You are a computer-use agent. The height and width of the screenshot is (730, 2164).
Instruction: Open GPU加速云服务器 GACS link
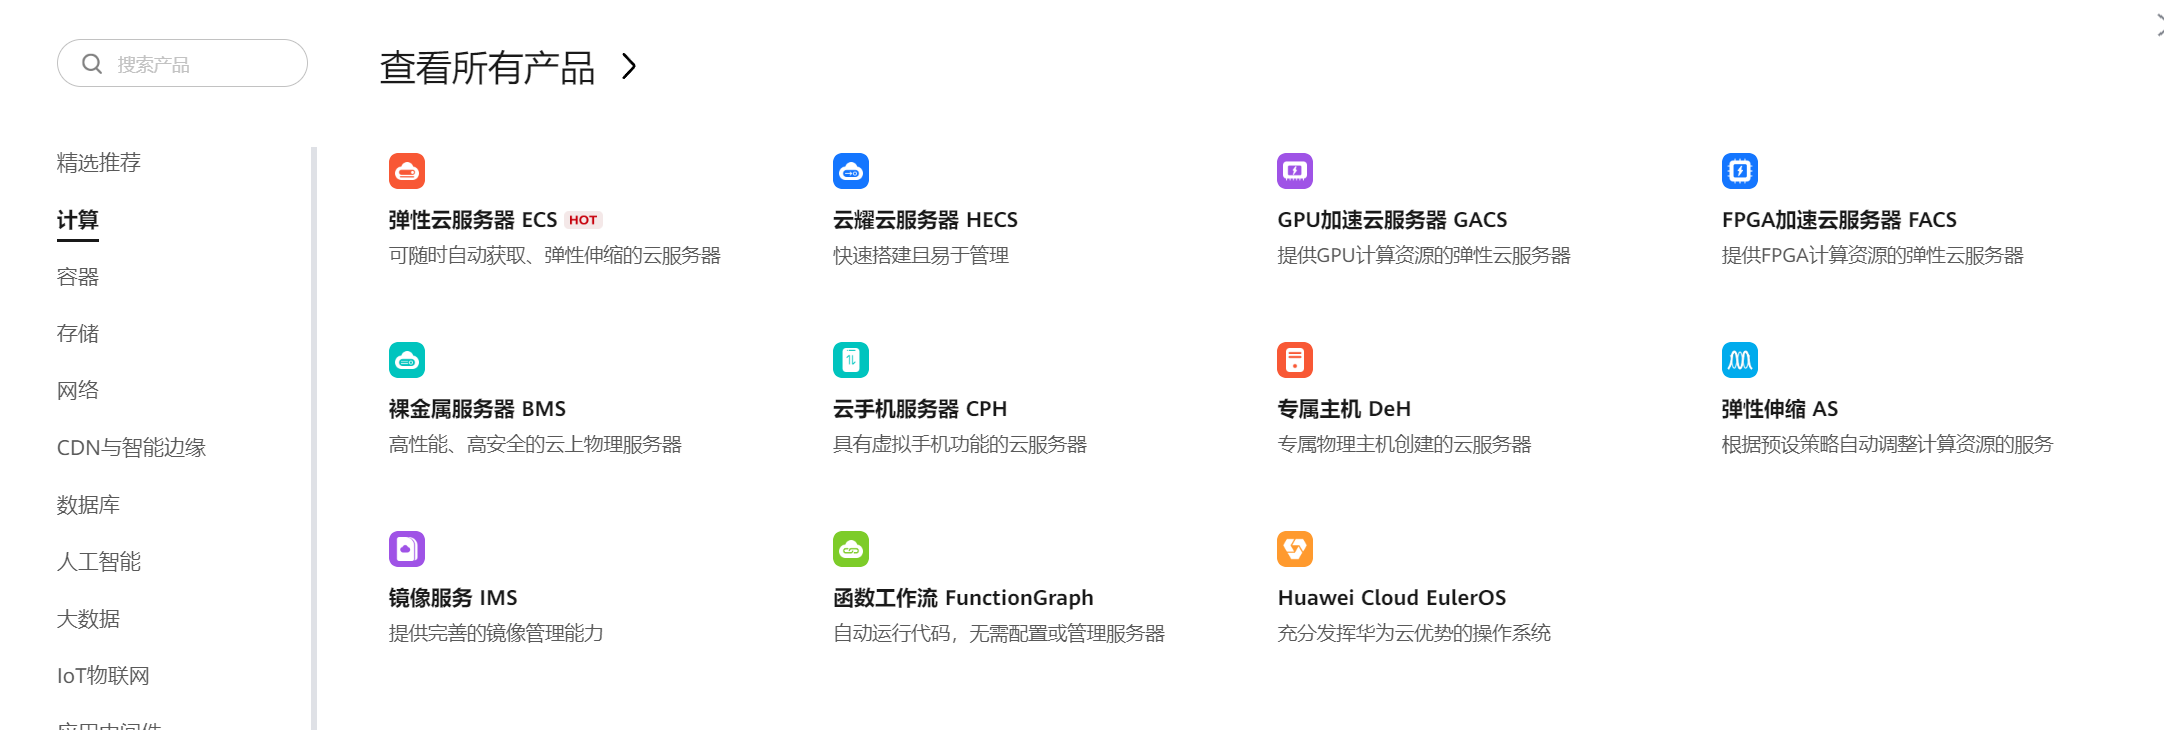(x=1392, y=220)
